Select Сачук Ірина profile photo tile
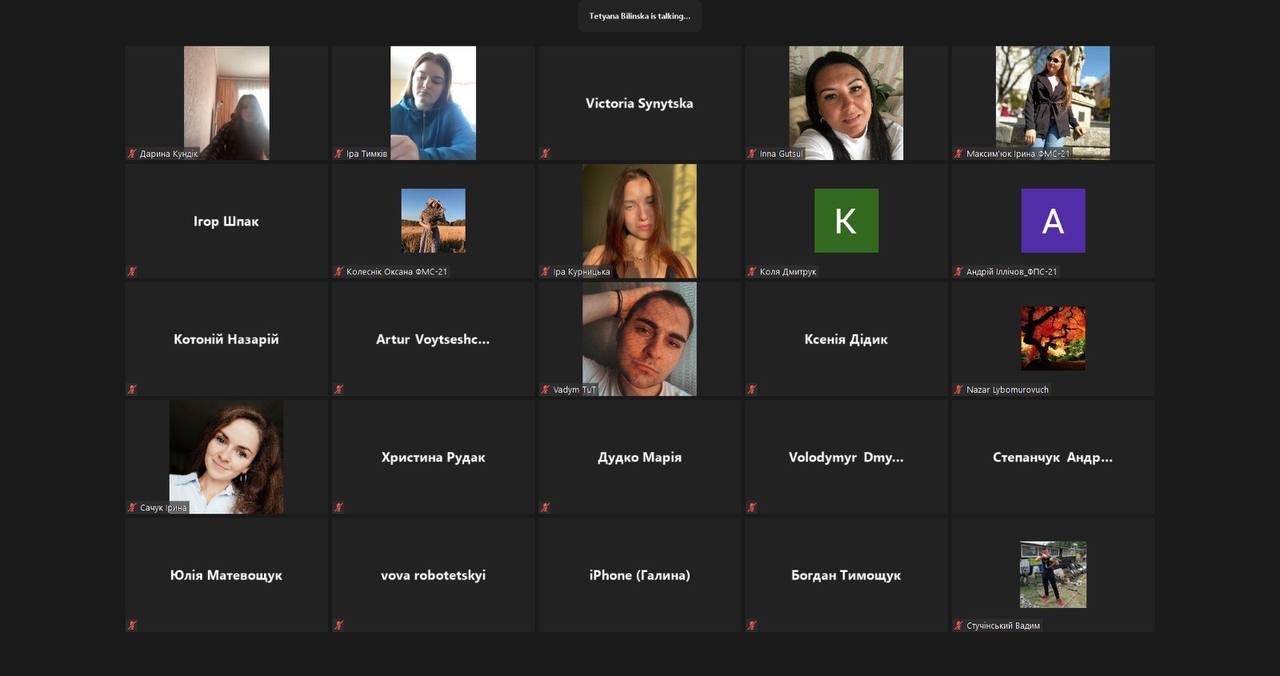This screenshot has width=1280, height=676. tap(226, 457)
